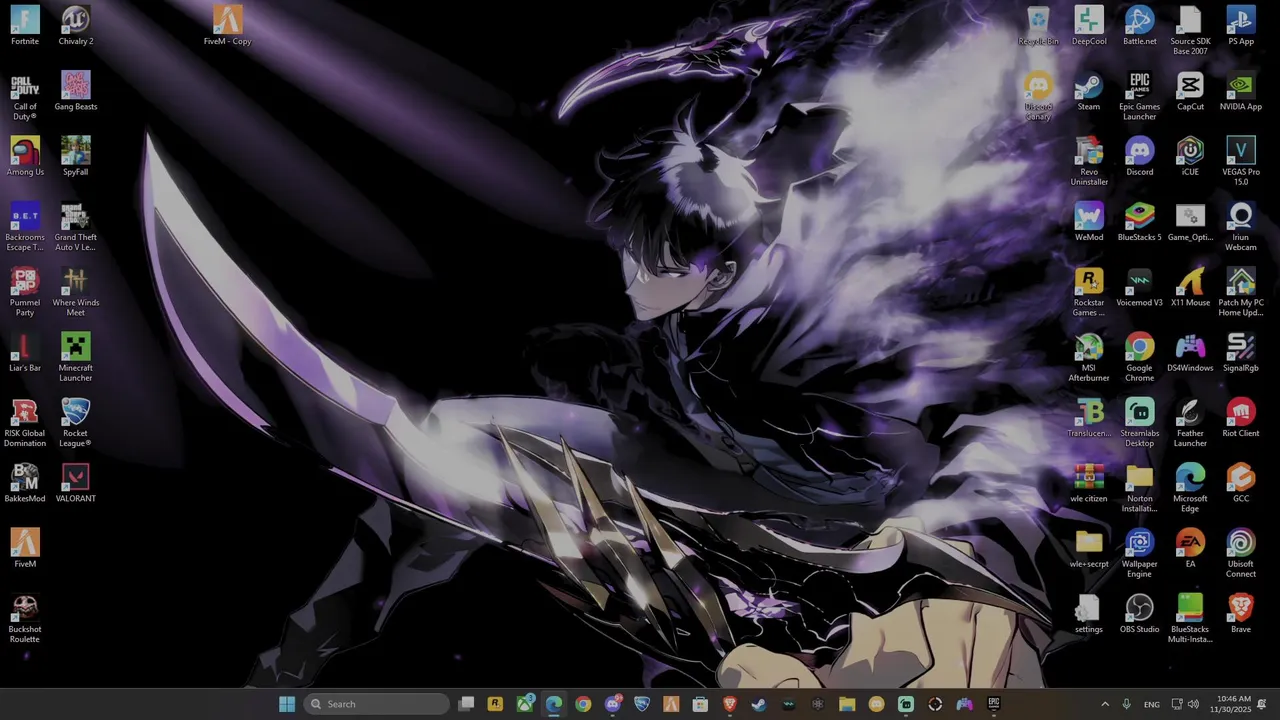This screenshot has width=1280, height=720.
Task: Select the Steam desktop shortcut
Action: tap(1089, 91)
